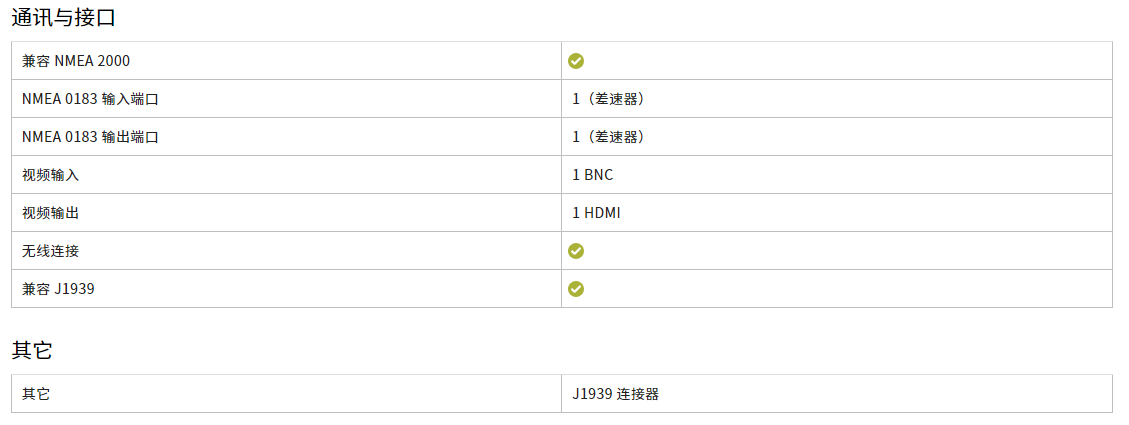Image resolution: width=1129 pixels, height=425 pixels.
Task: Click the NMEA 0183 输出端口 label
Action: click(x=90, y=137)
